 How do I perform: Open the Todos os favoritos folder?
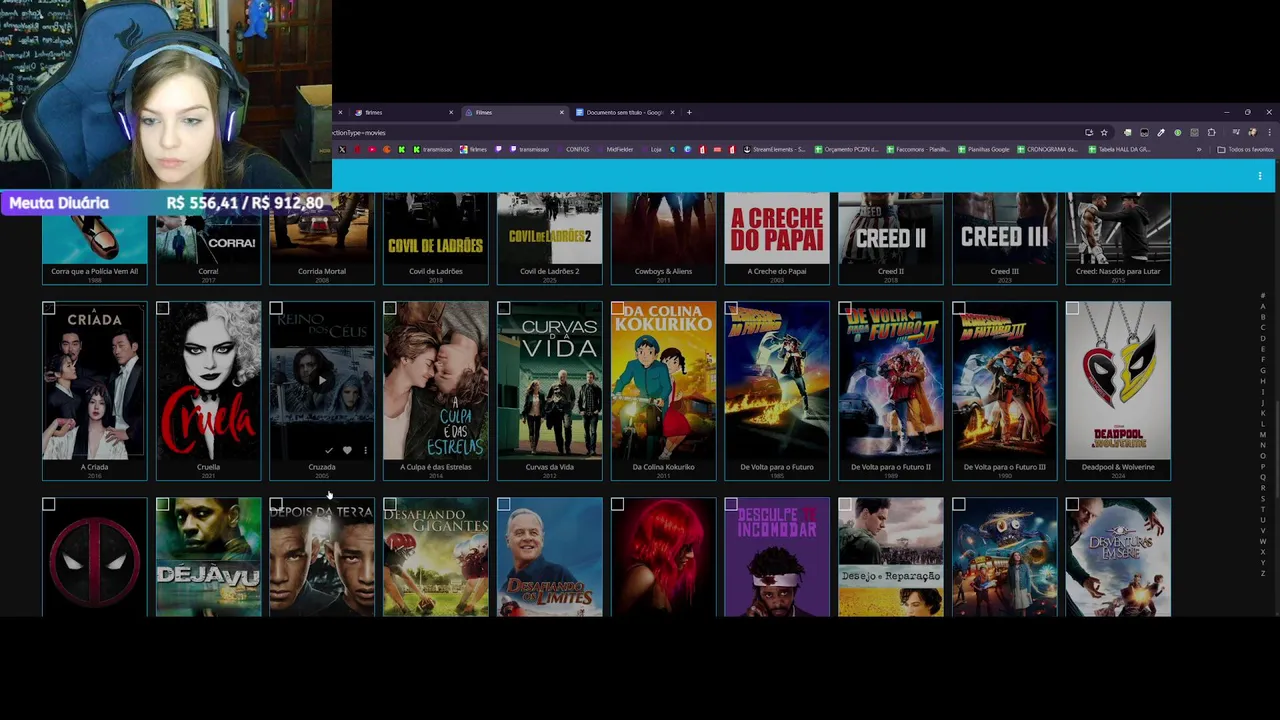click(x=1244, y=149)
